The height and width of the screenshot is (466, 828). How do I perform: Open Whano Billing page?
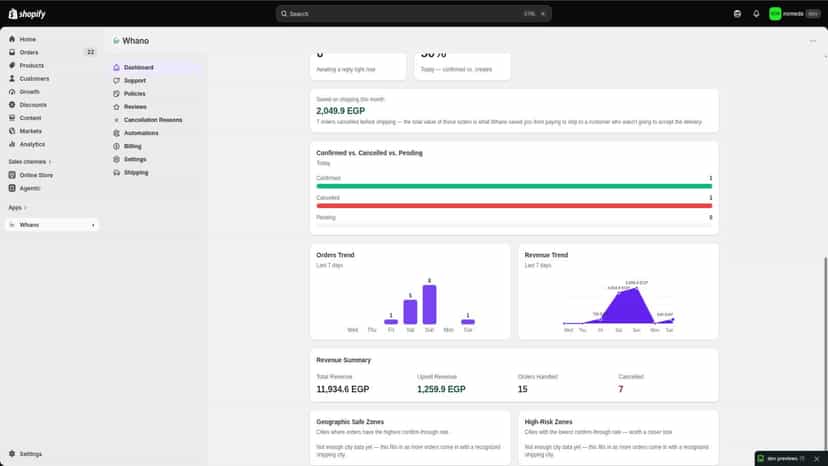point(133,146)
